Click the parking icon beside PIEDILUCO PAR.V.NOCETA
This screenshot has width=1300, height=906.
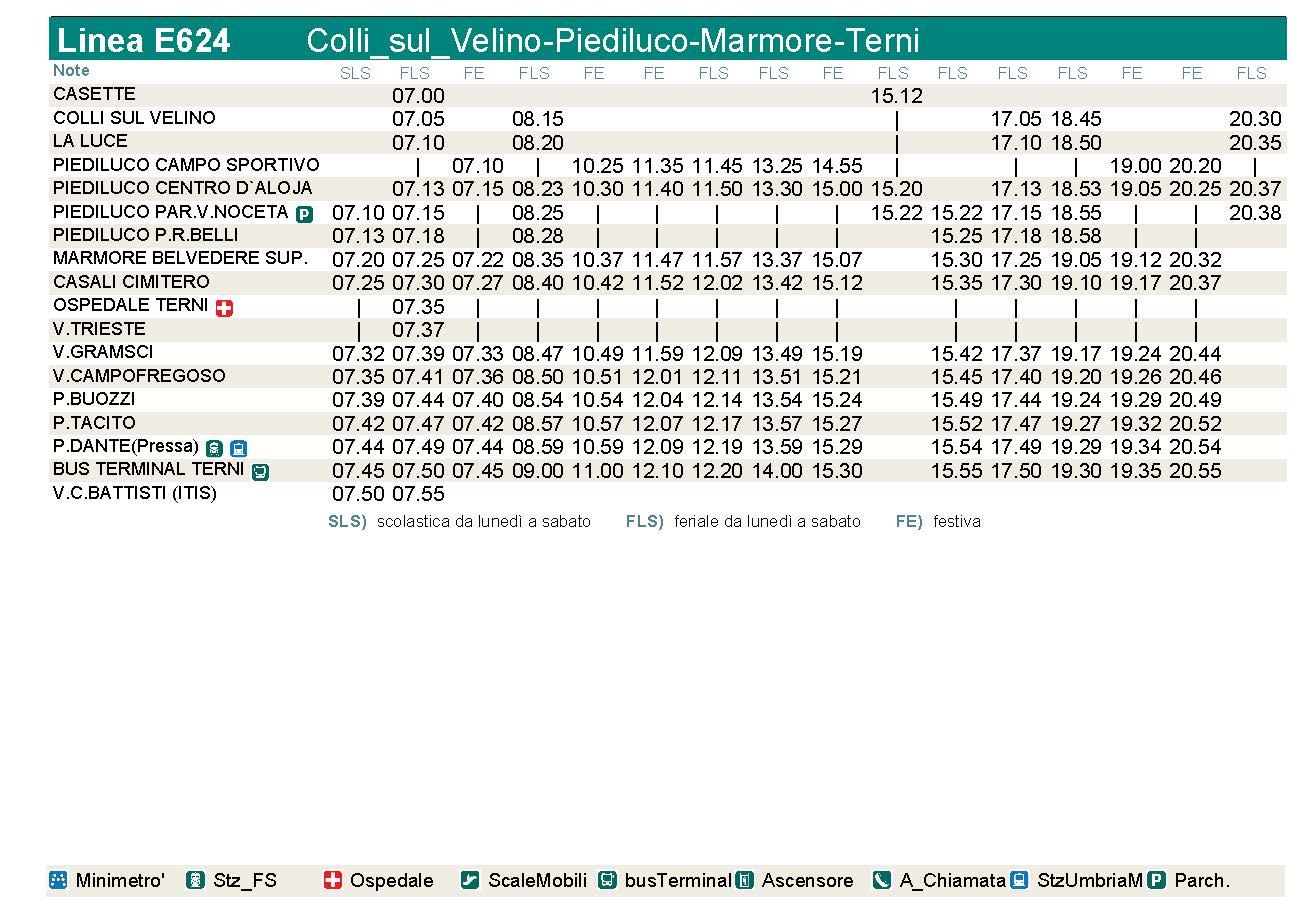coord(304,214)
